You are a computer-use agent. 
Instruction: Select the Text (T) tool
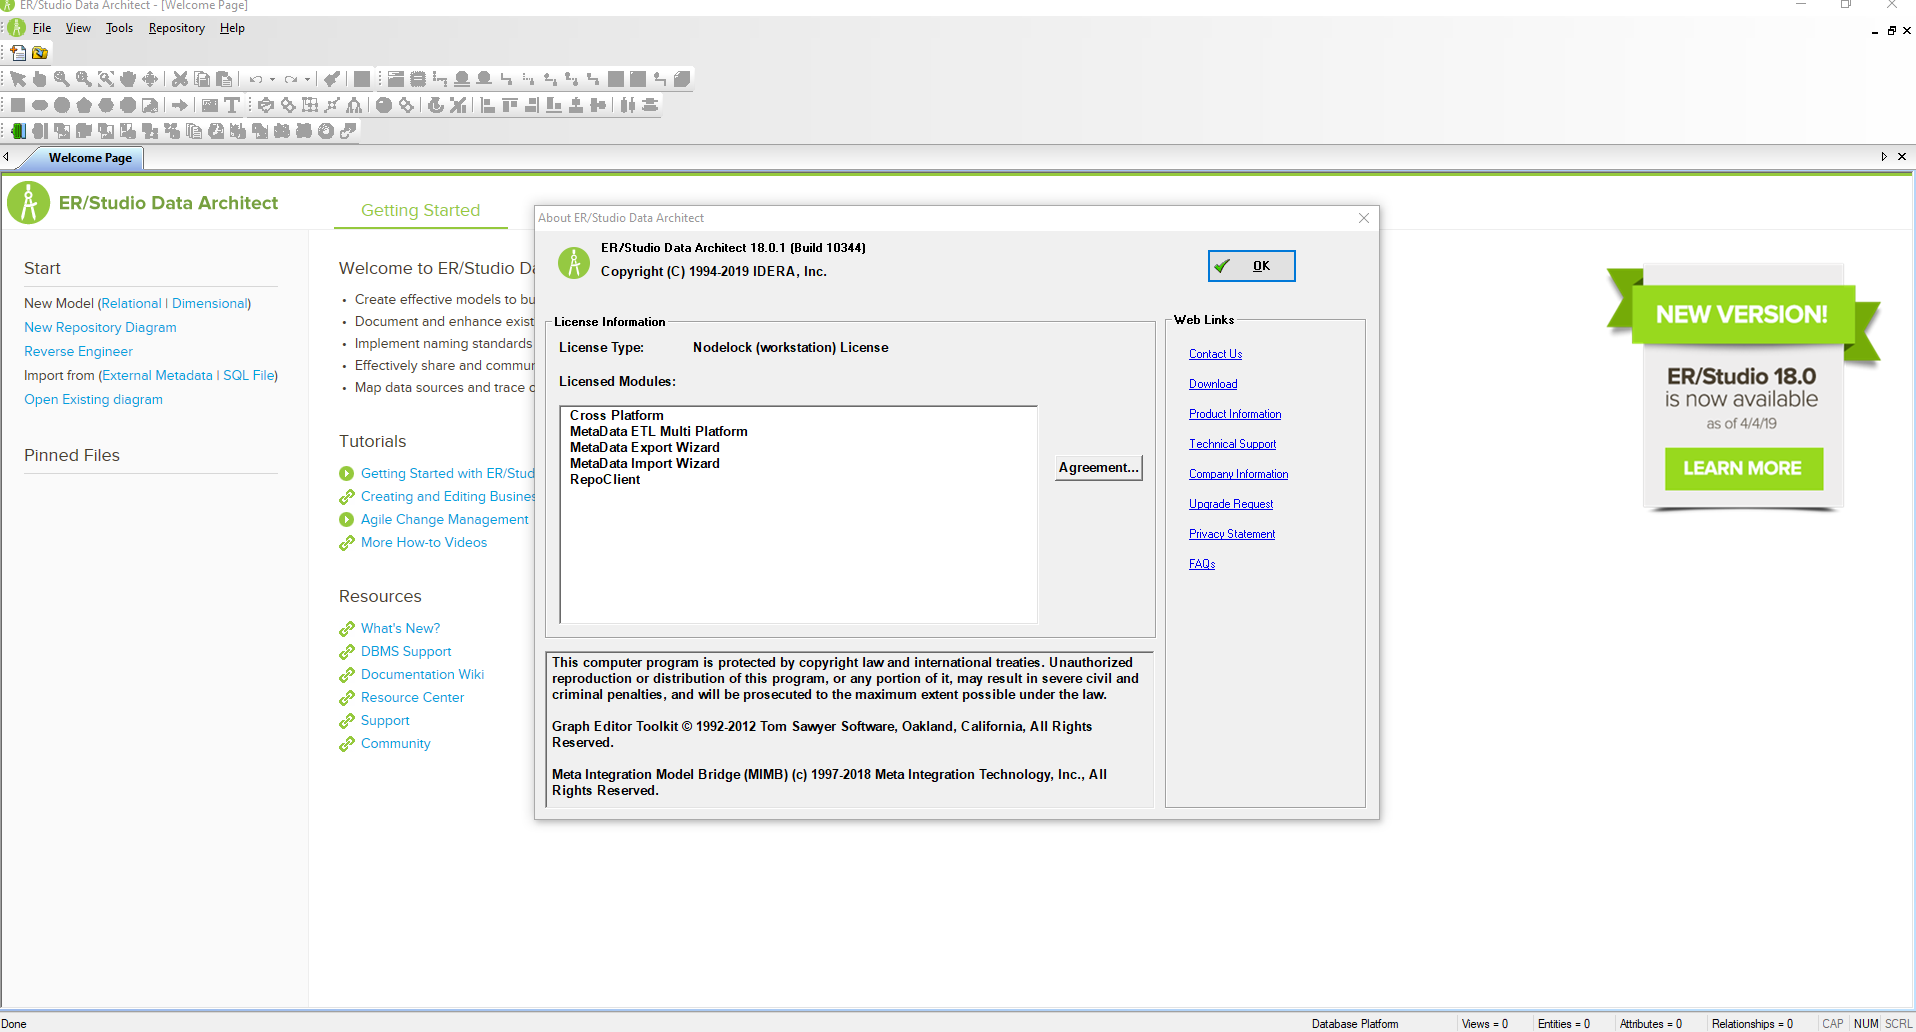(232, 105)
